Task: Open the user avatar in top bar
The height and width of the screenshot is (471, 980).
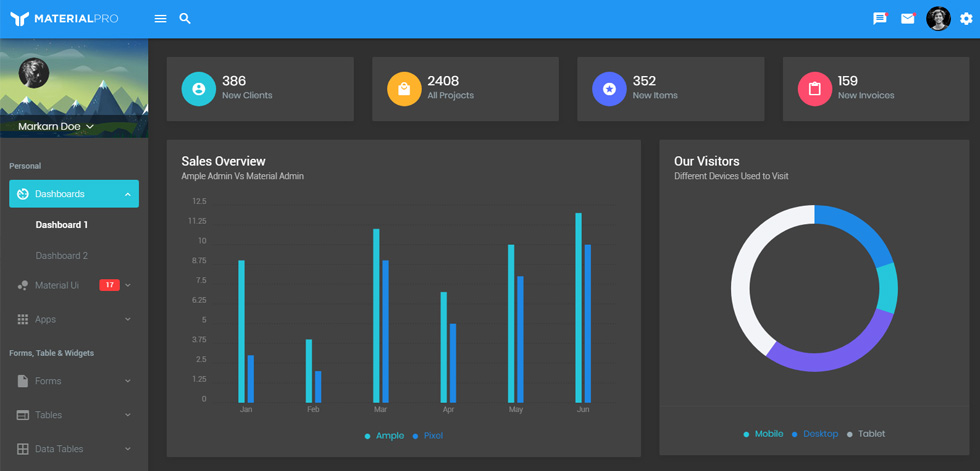Action: 938,19
